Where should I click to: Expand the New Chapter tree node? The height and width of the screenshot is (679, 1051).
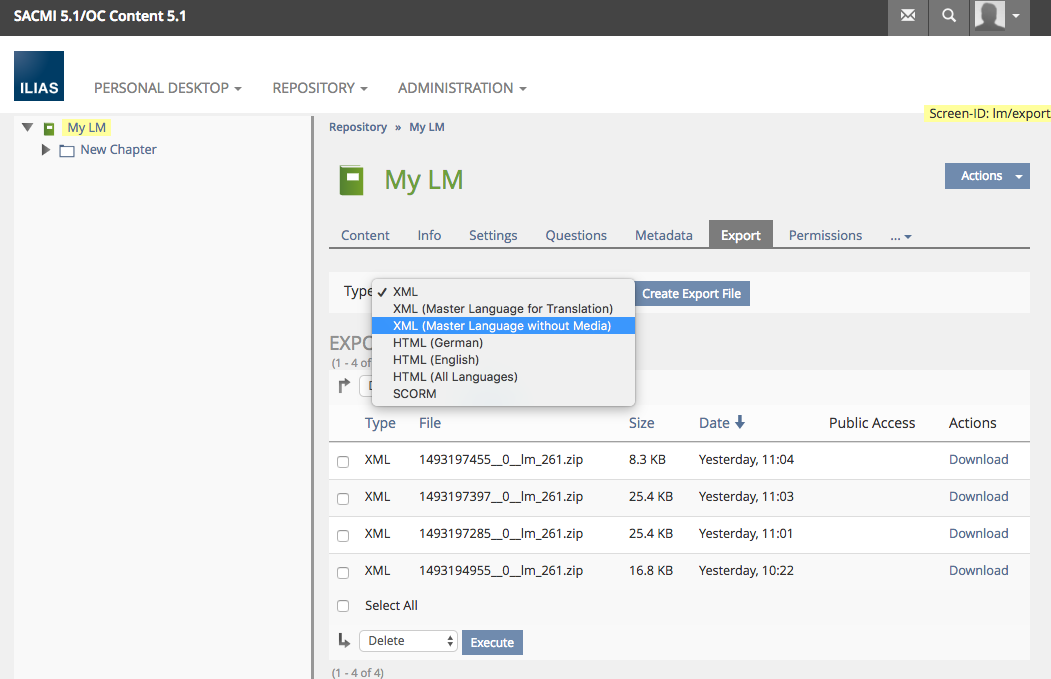click(x=45, y=150)
